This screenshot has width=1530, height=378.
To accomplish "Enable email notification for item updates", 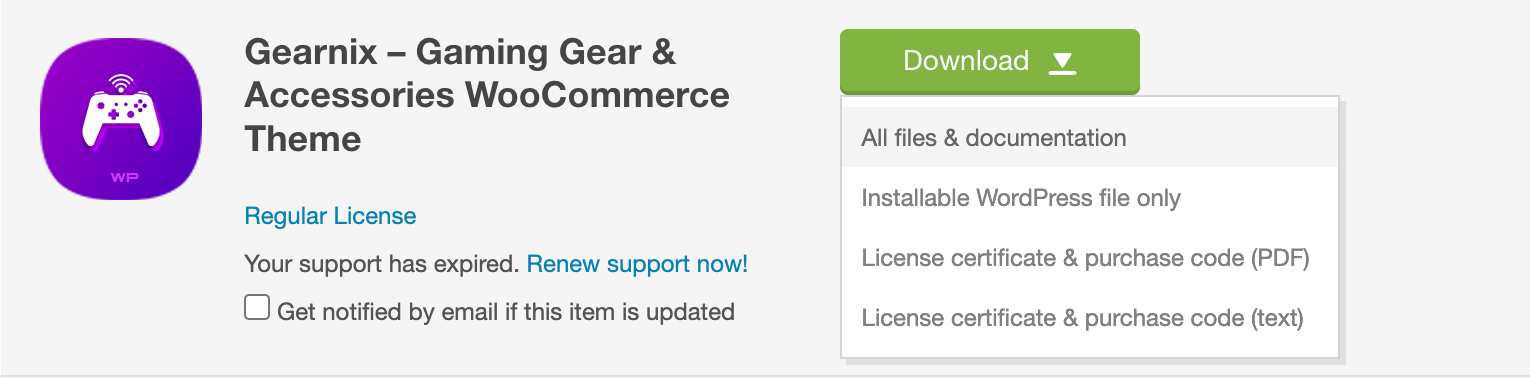I will click(257, 307).
